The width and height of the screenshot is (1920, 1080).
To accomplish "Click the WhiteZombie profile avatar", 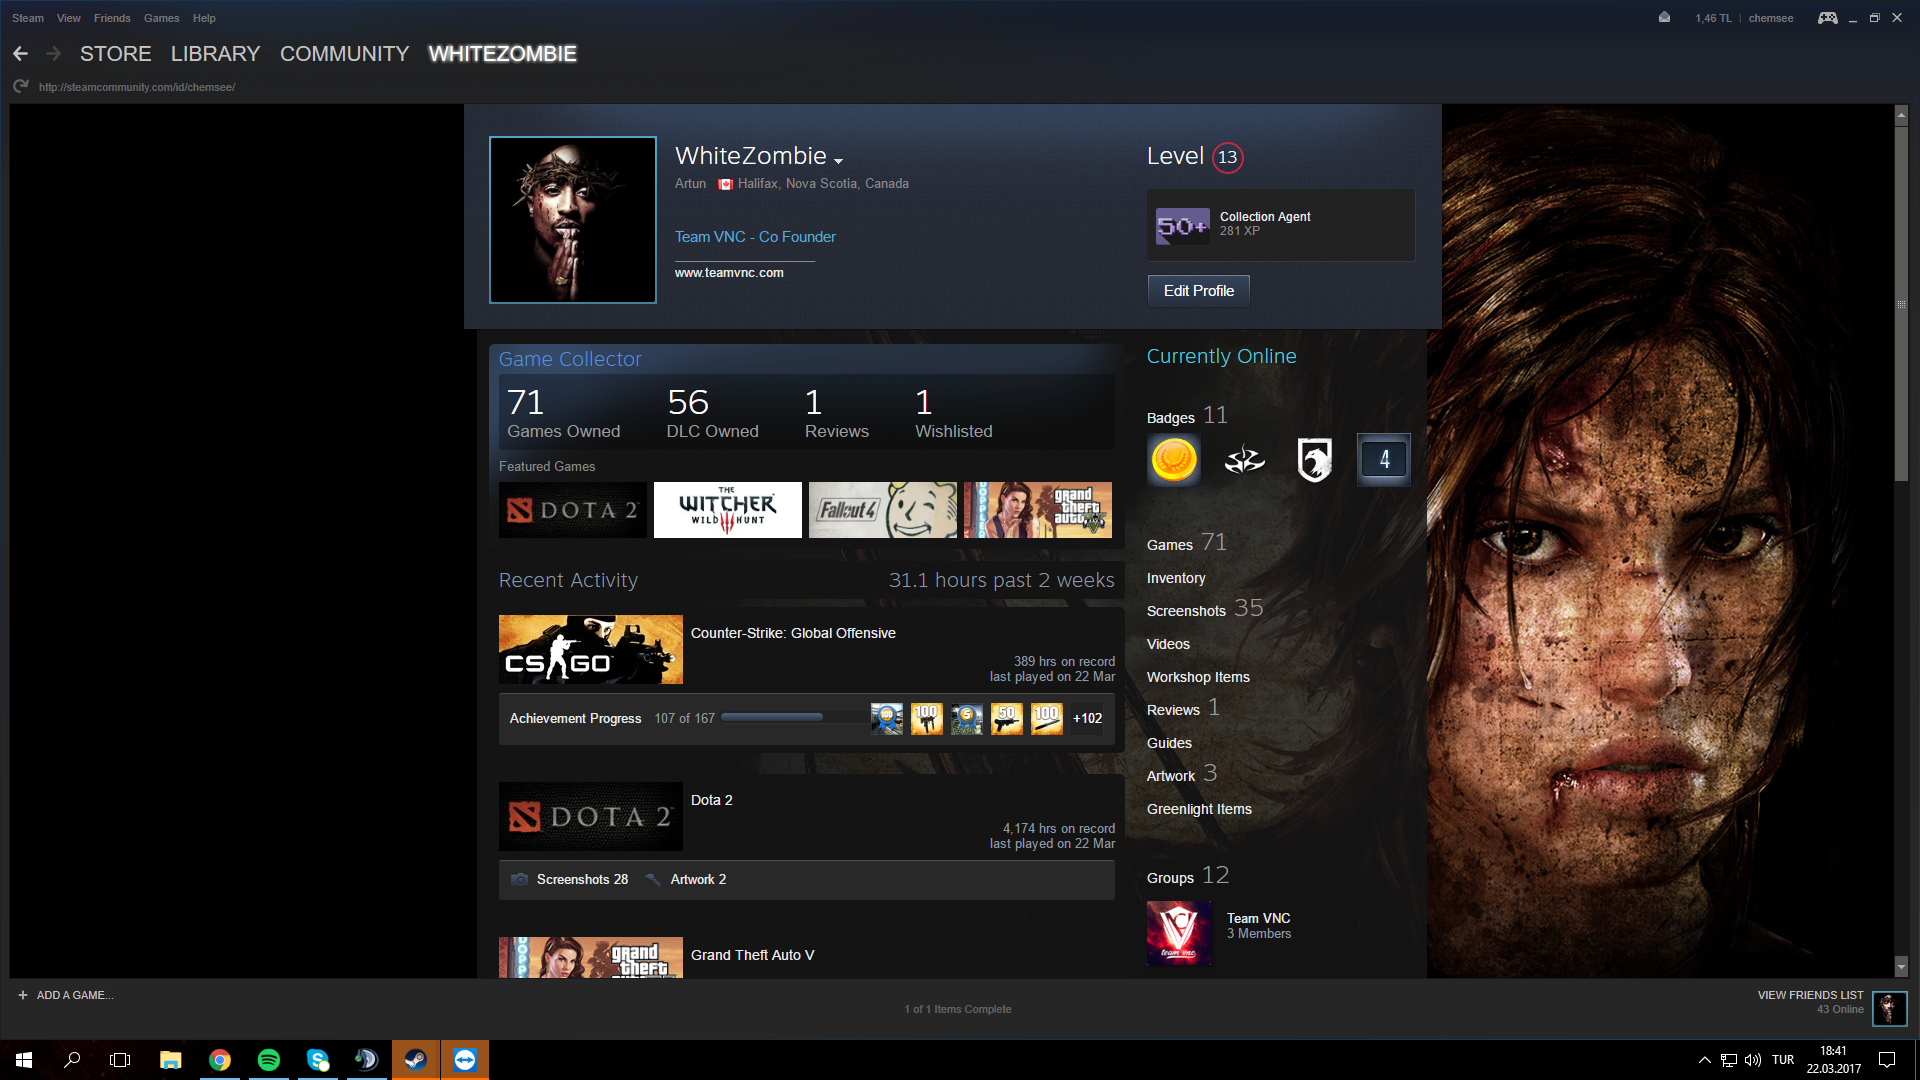I will [572, 220].
